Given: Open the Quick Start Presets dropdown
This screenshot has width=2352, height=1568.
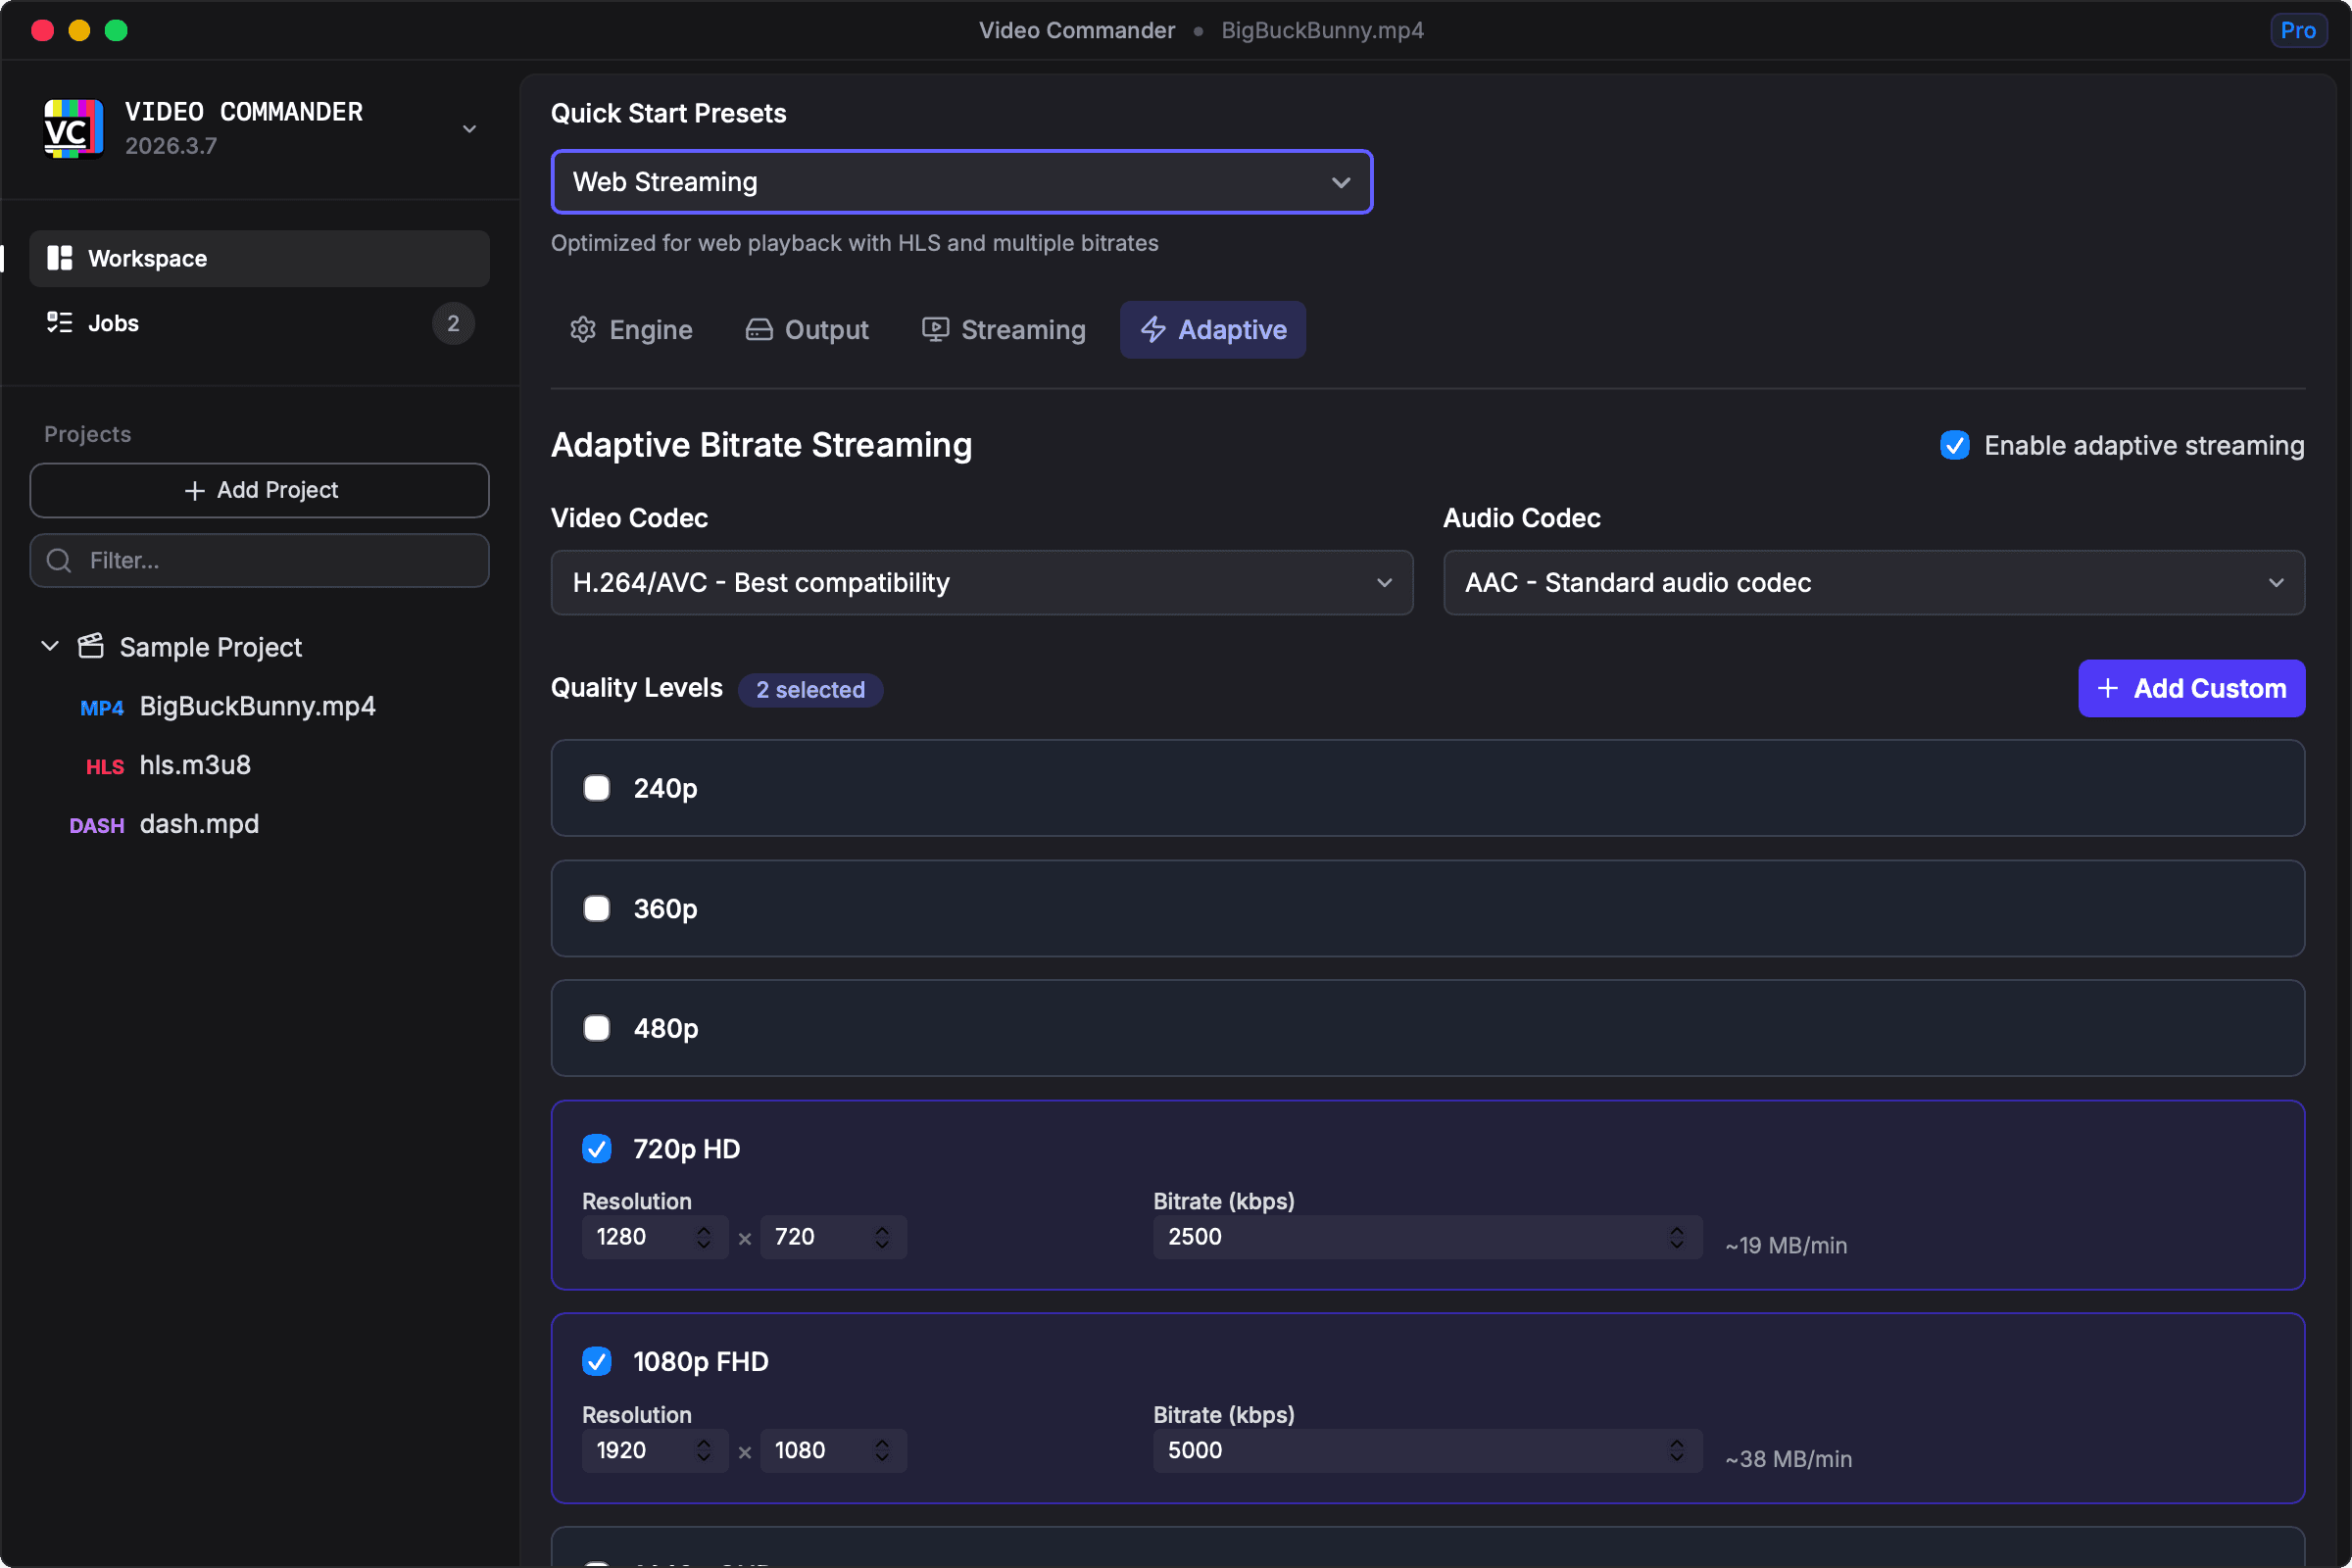Looking at the screenshot, I should (x=960, y=182).
